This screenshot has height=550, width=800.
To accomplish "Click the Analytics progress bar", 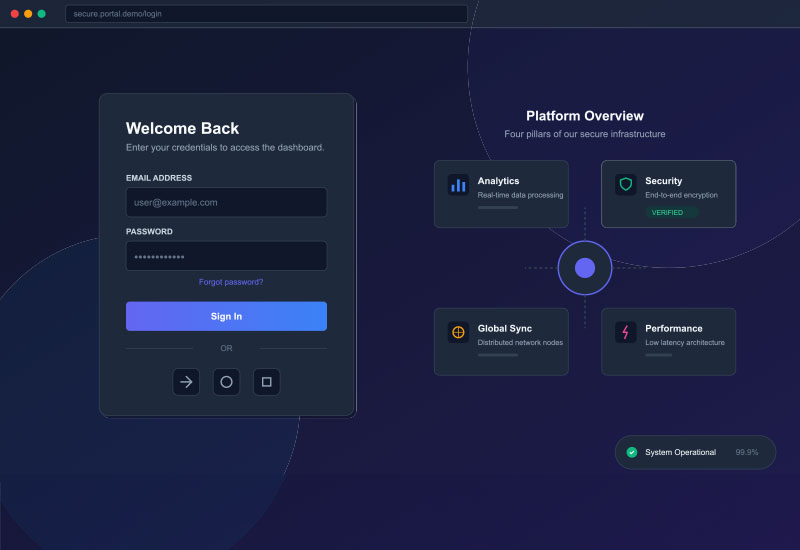I will point(497,208).
